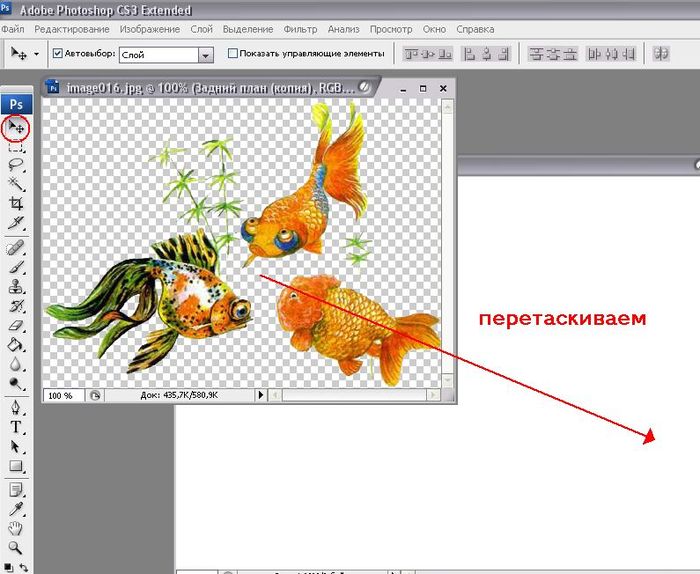700x574 pixels.
Task: Select the Path Selection tool
Action: [x=16, y=446]
